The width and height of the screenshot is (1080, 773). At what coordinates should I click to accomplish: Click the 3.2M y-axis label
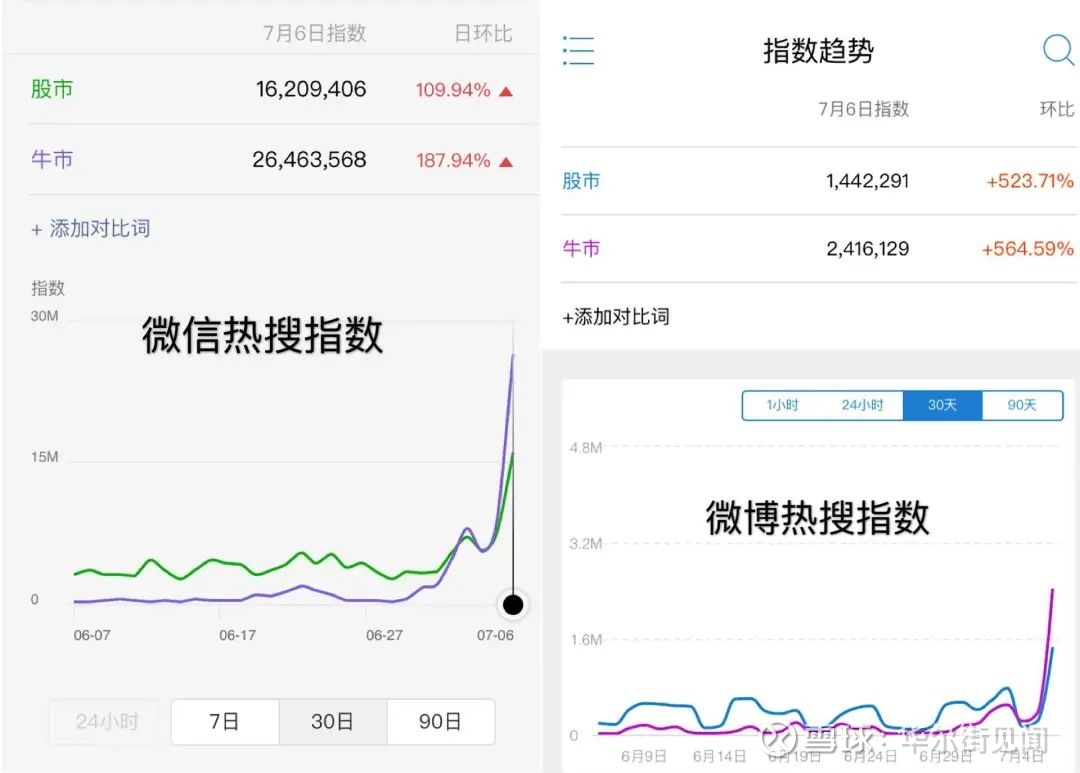point(586,544)
